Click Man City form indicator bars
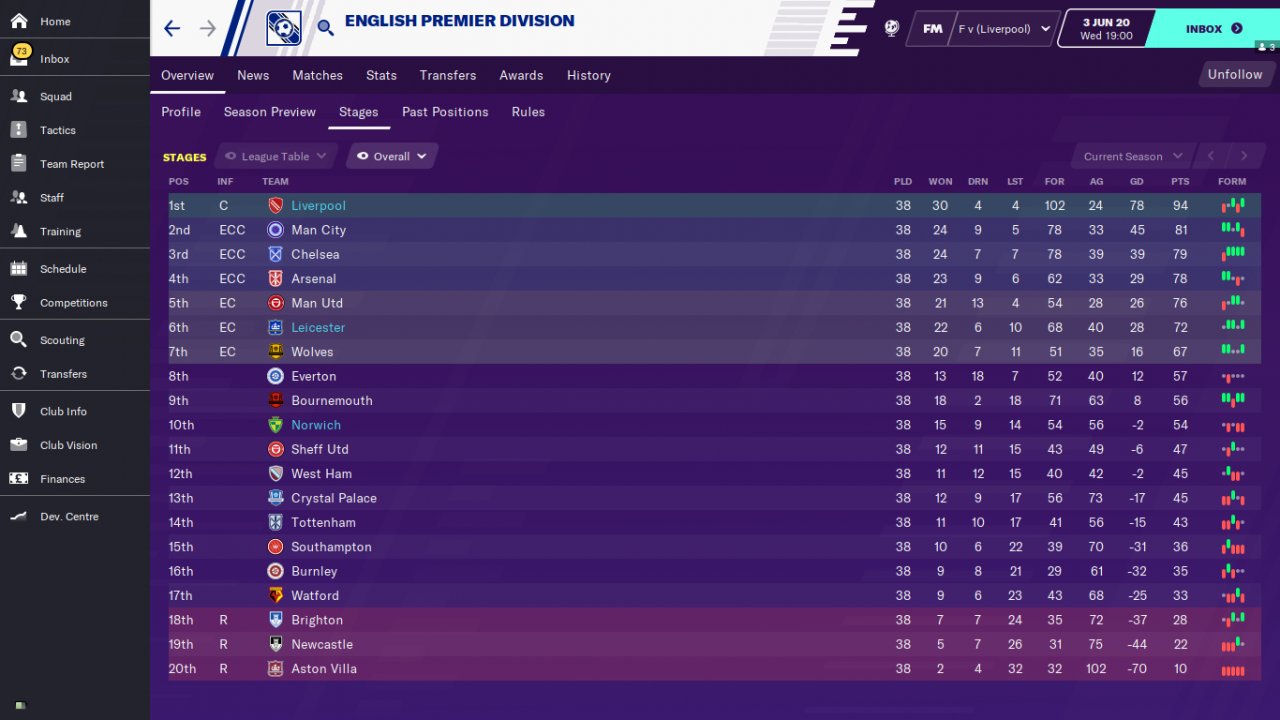The width and height of the screenshot is (1280, 720). coord(1233,230)
